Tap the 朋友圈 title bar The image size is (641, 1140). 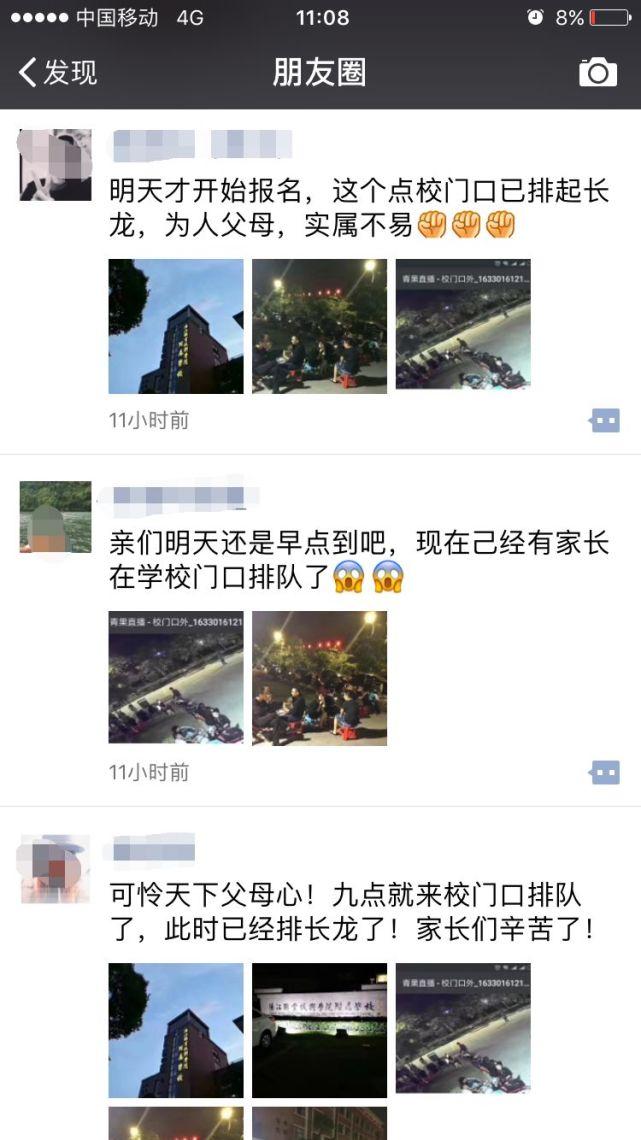click(320, 73)
